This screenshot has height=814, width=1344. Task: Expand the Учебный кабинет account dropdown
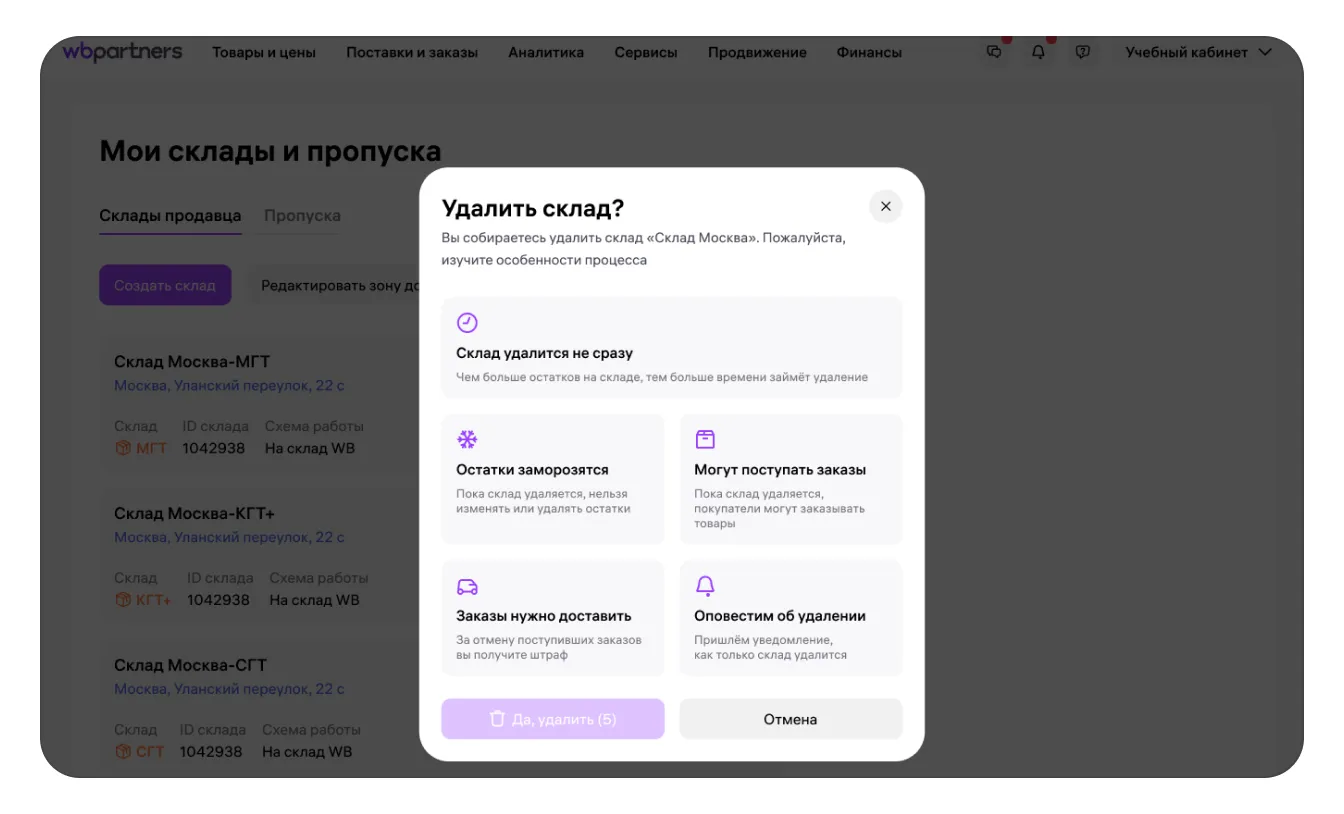point(1198,52)
